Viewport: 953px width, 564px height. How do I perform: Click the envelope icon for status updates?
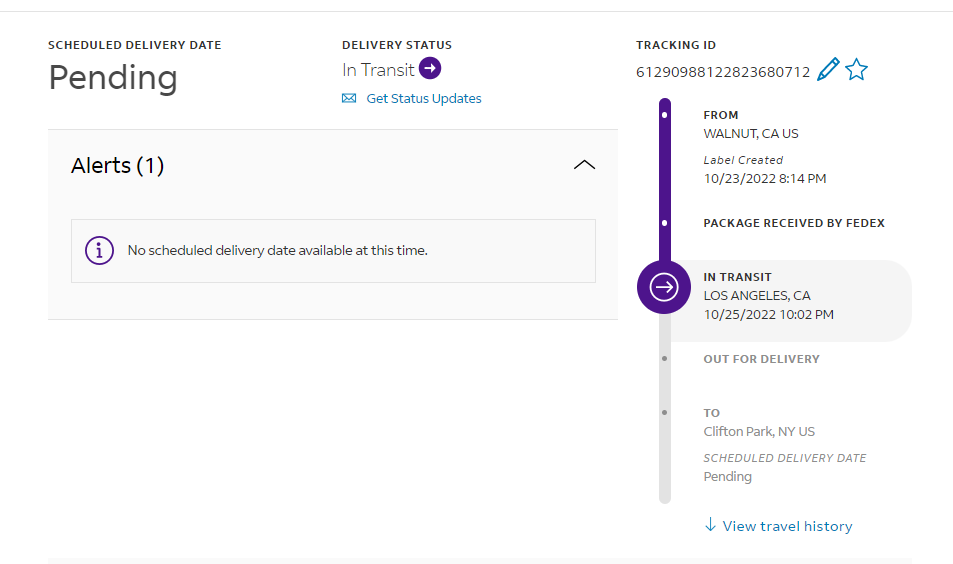click(349, 98)
